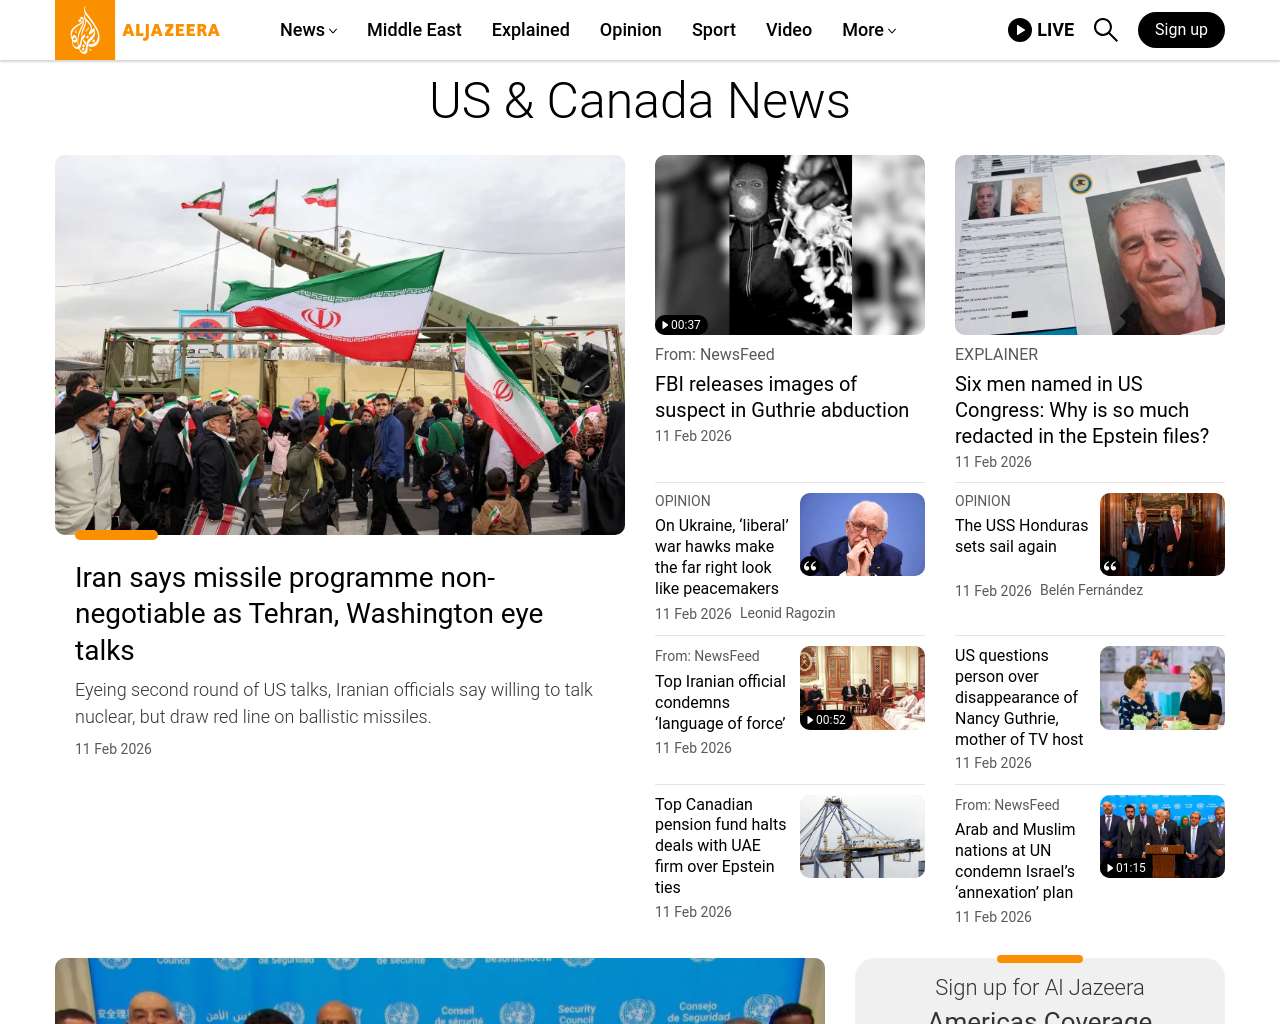Open the Explained menu item
This screenshot has width=1280, height=1024.
pyautogui.click(x=530, y=30)
